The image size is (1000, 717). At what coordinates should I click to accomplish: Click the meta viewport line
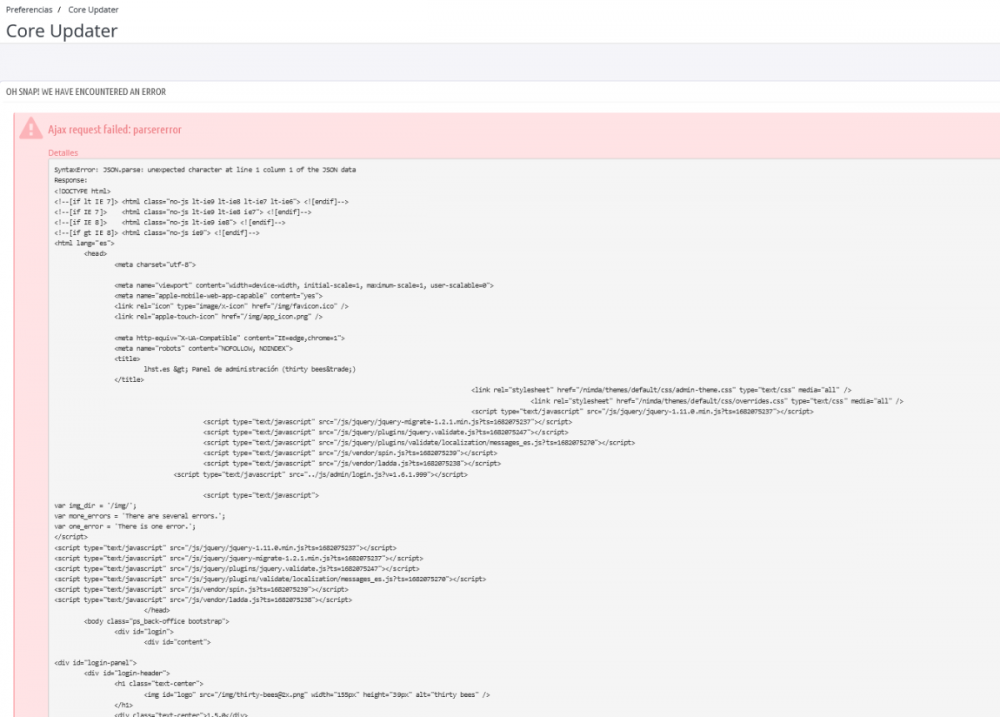click(304, 285)
